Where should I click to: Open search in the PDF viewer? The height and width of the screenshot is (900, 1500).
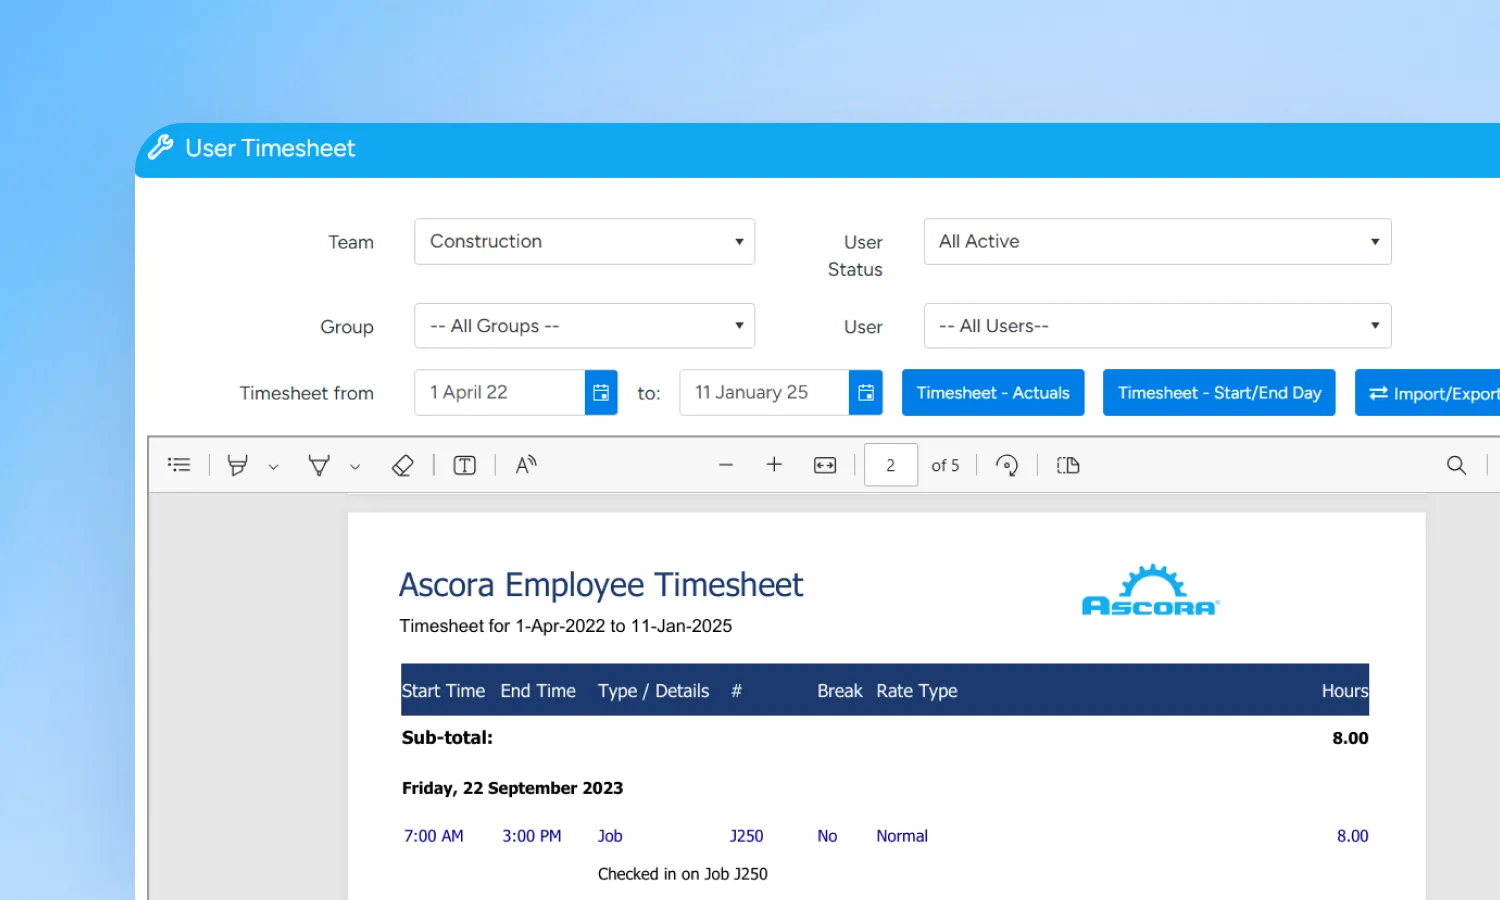(x=1457, y=465)
